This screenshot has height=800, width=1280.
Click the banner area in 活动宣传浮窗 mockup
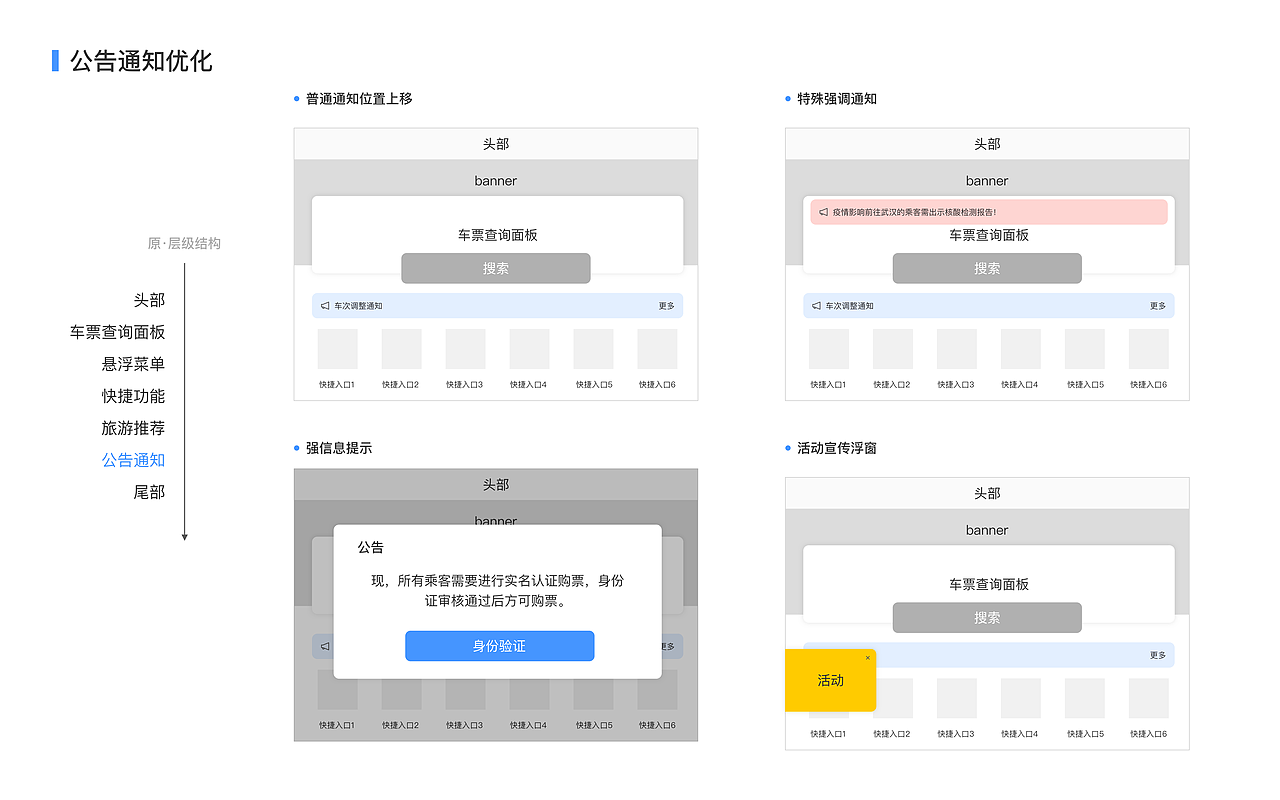[987, 530]
